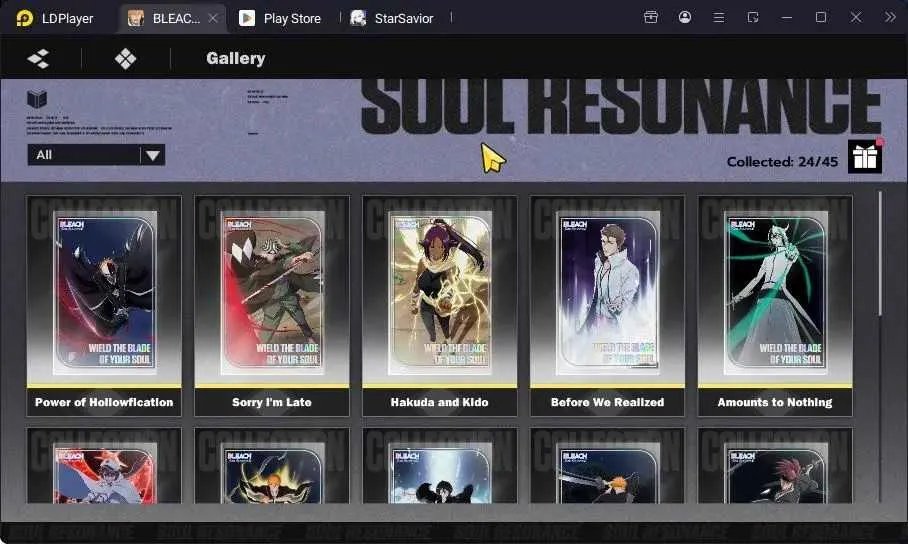This screenshot has width=908, height=544.
Task: Click the gallery vertical scrollbar
Action: coord(880,254)
